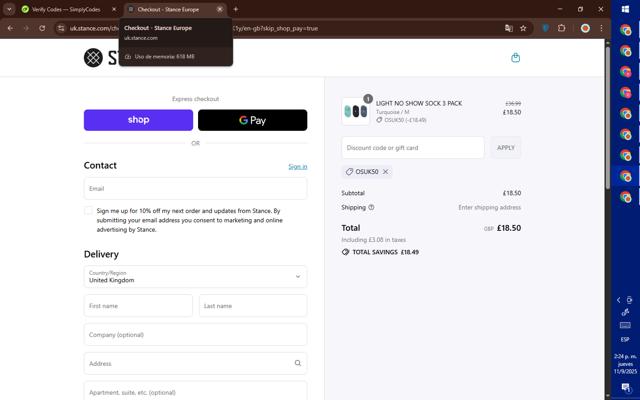Go back to previous page
Viewport: 640px width, 400px height.
click(10, 28)
